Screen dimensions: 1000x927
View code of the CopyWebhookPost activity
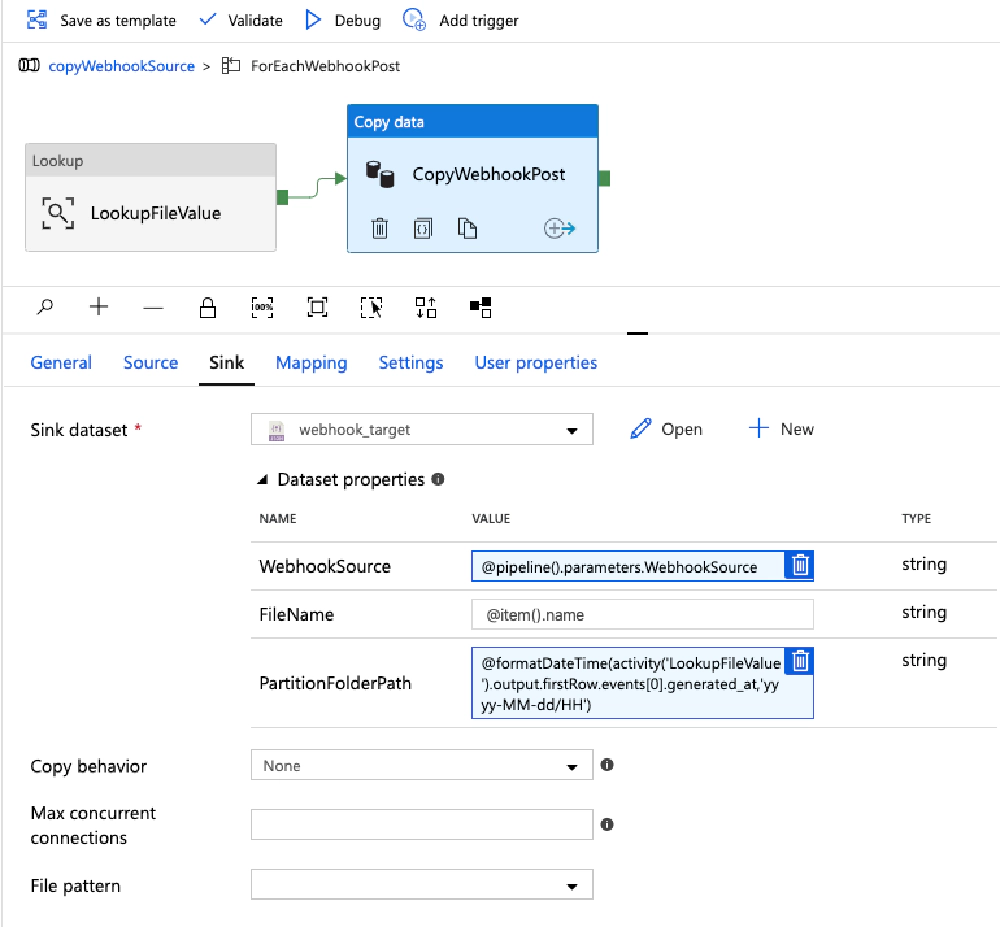point(422,228)
